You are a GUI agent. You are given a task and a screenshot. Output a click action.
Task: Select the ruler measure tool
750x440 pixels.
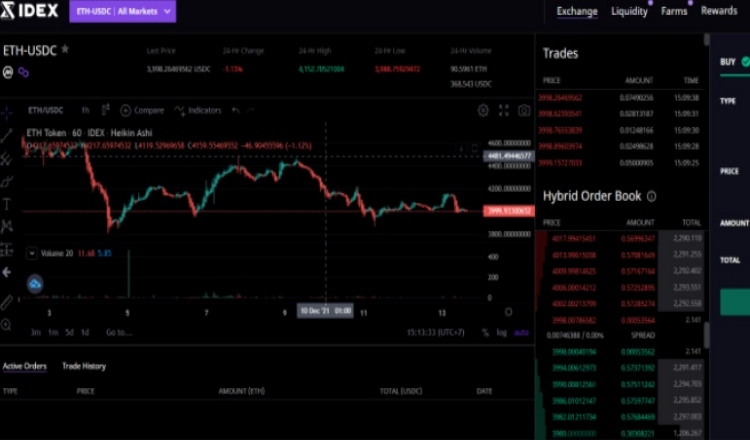pos(7,302)
